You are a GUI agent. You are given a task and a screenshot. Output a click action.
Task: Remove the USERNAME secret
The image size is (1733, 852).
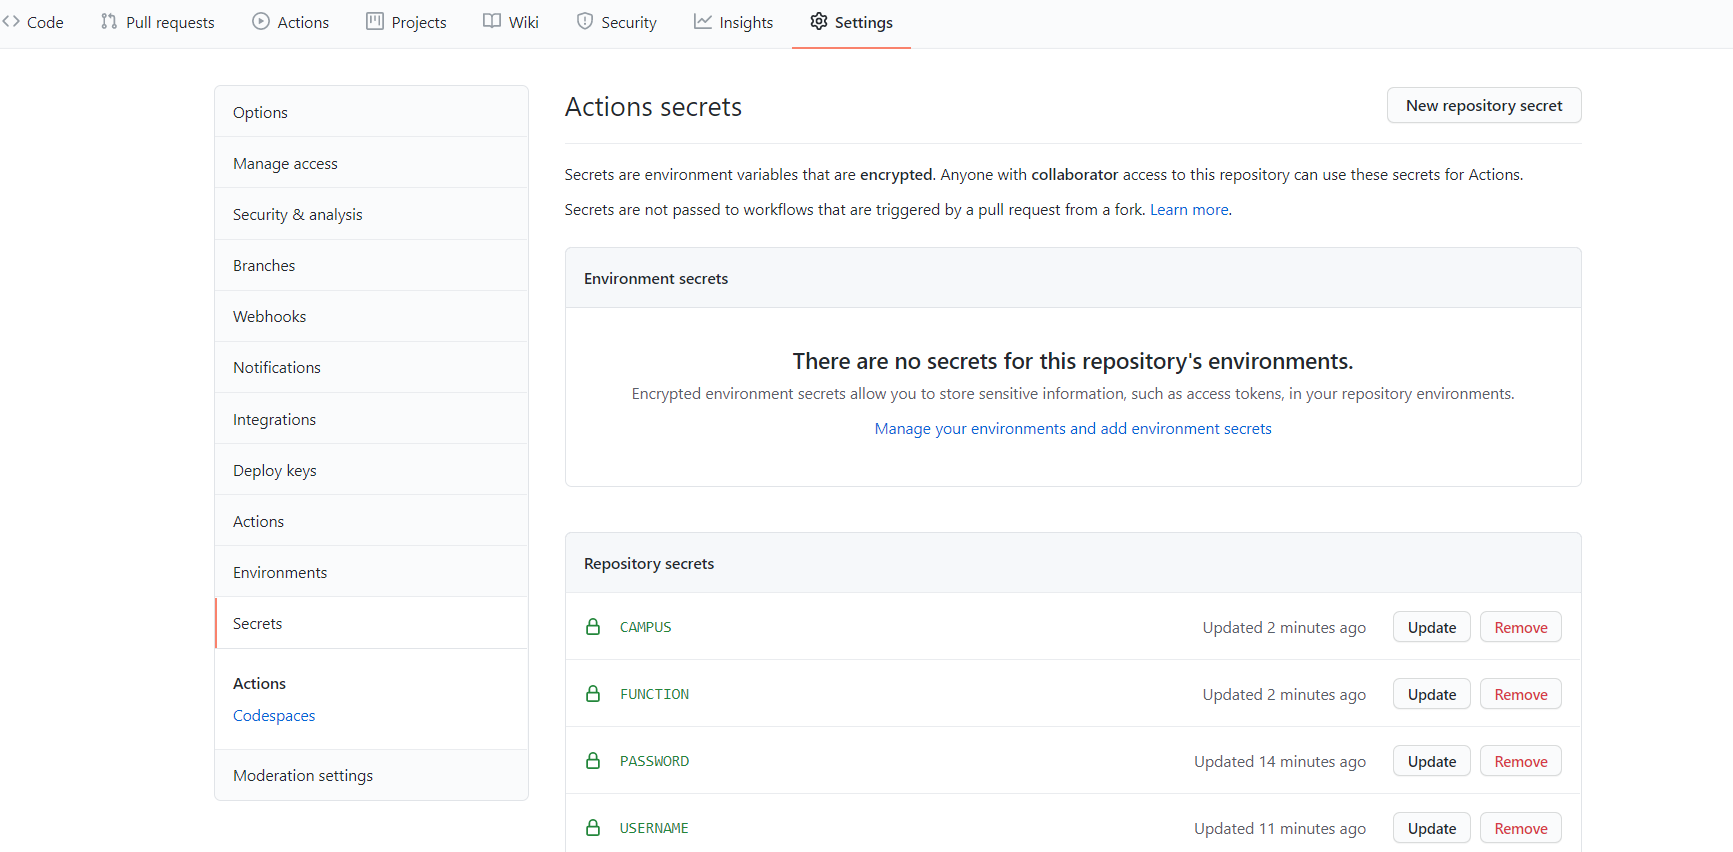click(x=1520, y=829)
